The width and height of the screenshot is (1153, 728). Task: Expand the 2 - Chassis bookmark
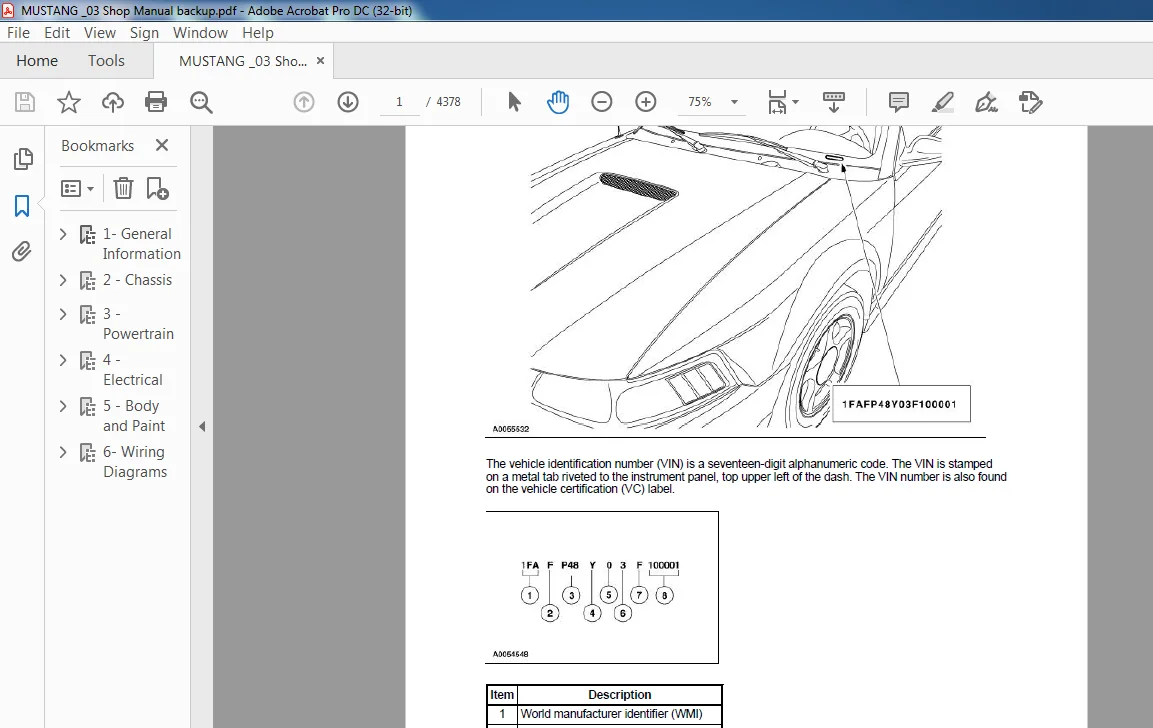pos(63,280)
